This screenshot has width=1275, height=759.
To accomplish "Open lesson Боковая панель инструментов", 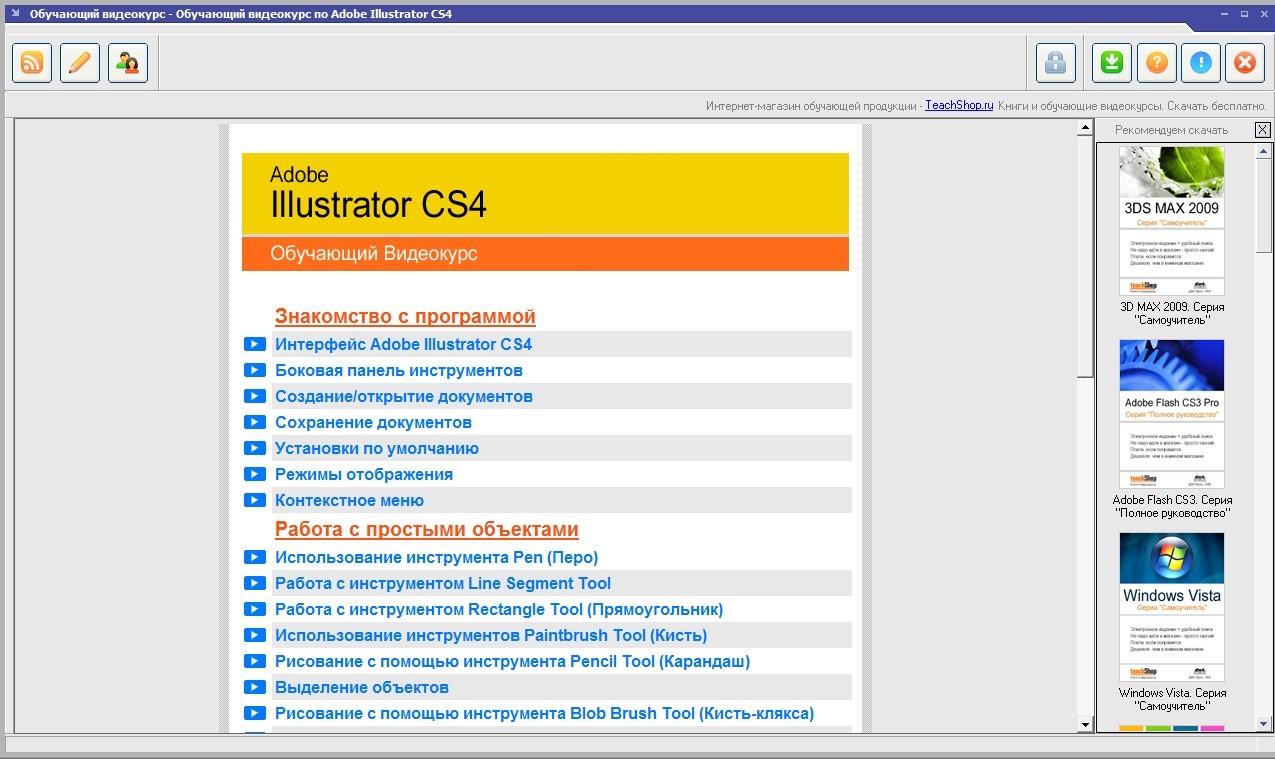I will [x=399, y=370].
